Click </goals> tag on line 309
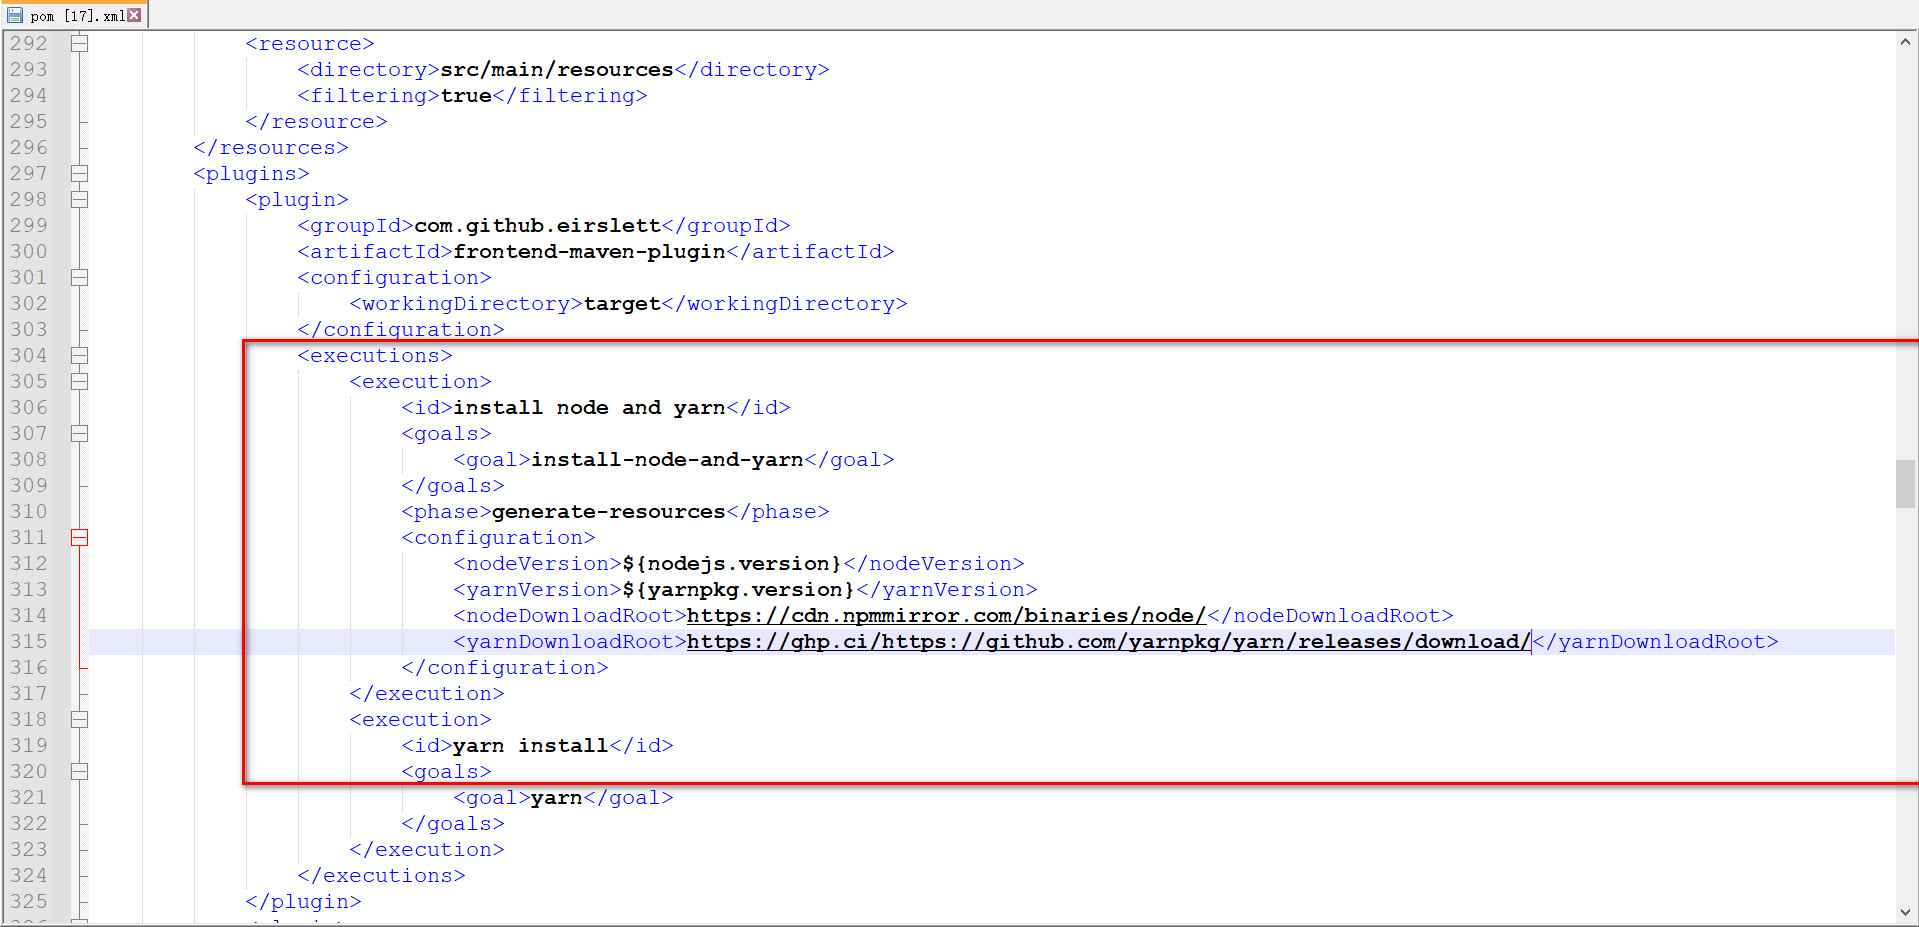Screen dimensions: 1919x927 [453, 486]
